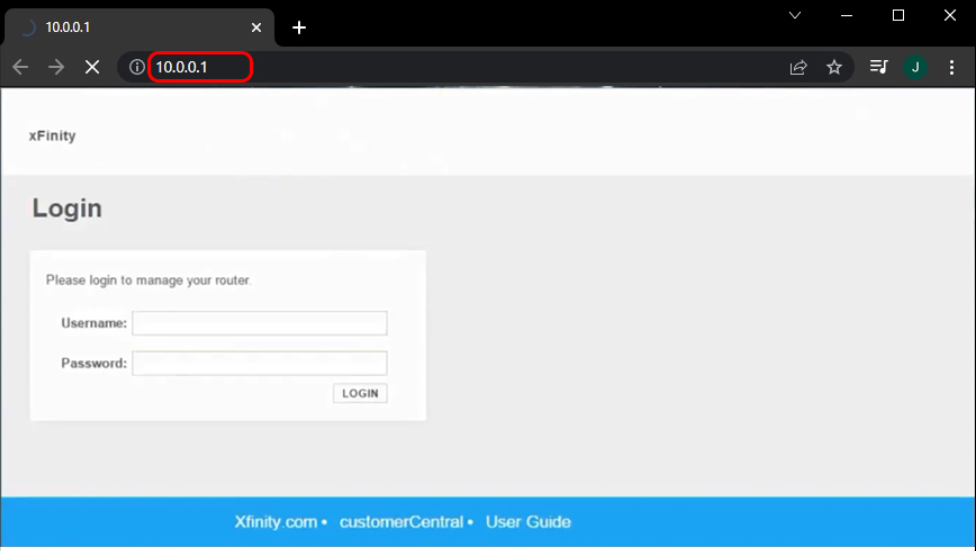Close the browser window
This screenshot has height=551, width=977.
pyautogui.click(x=950, y=16)
